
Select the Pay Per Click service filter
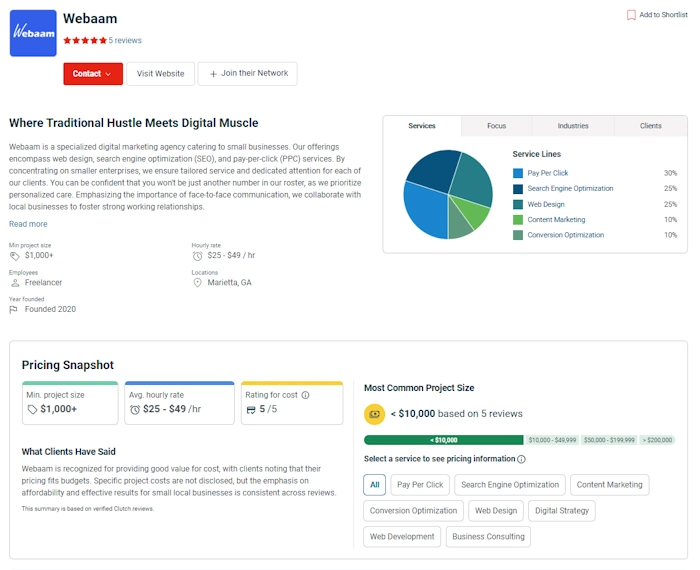420,485
